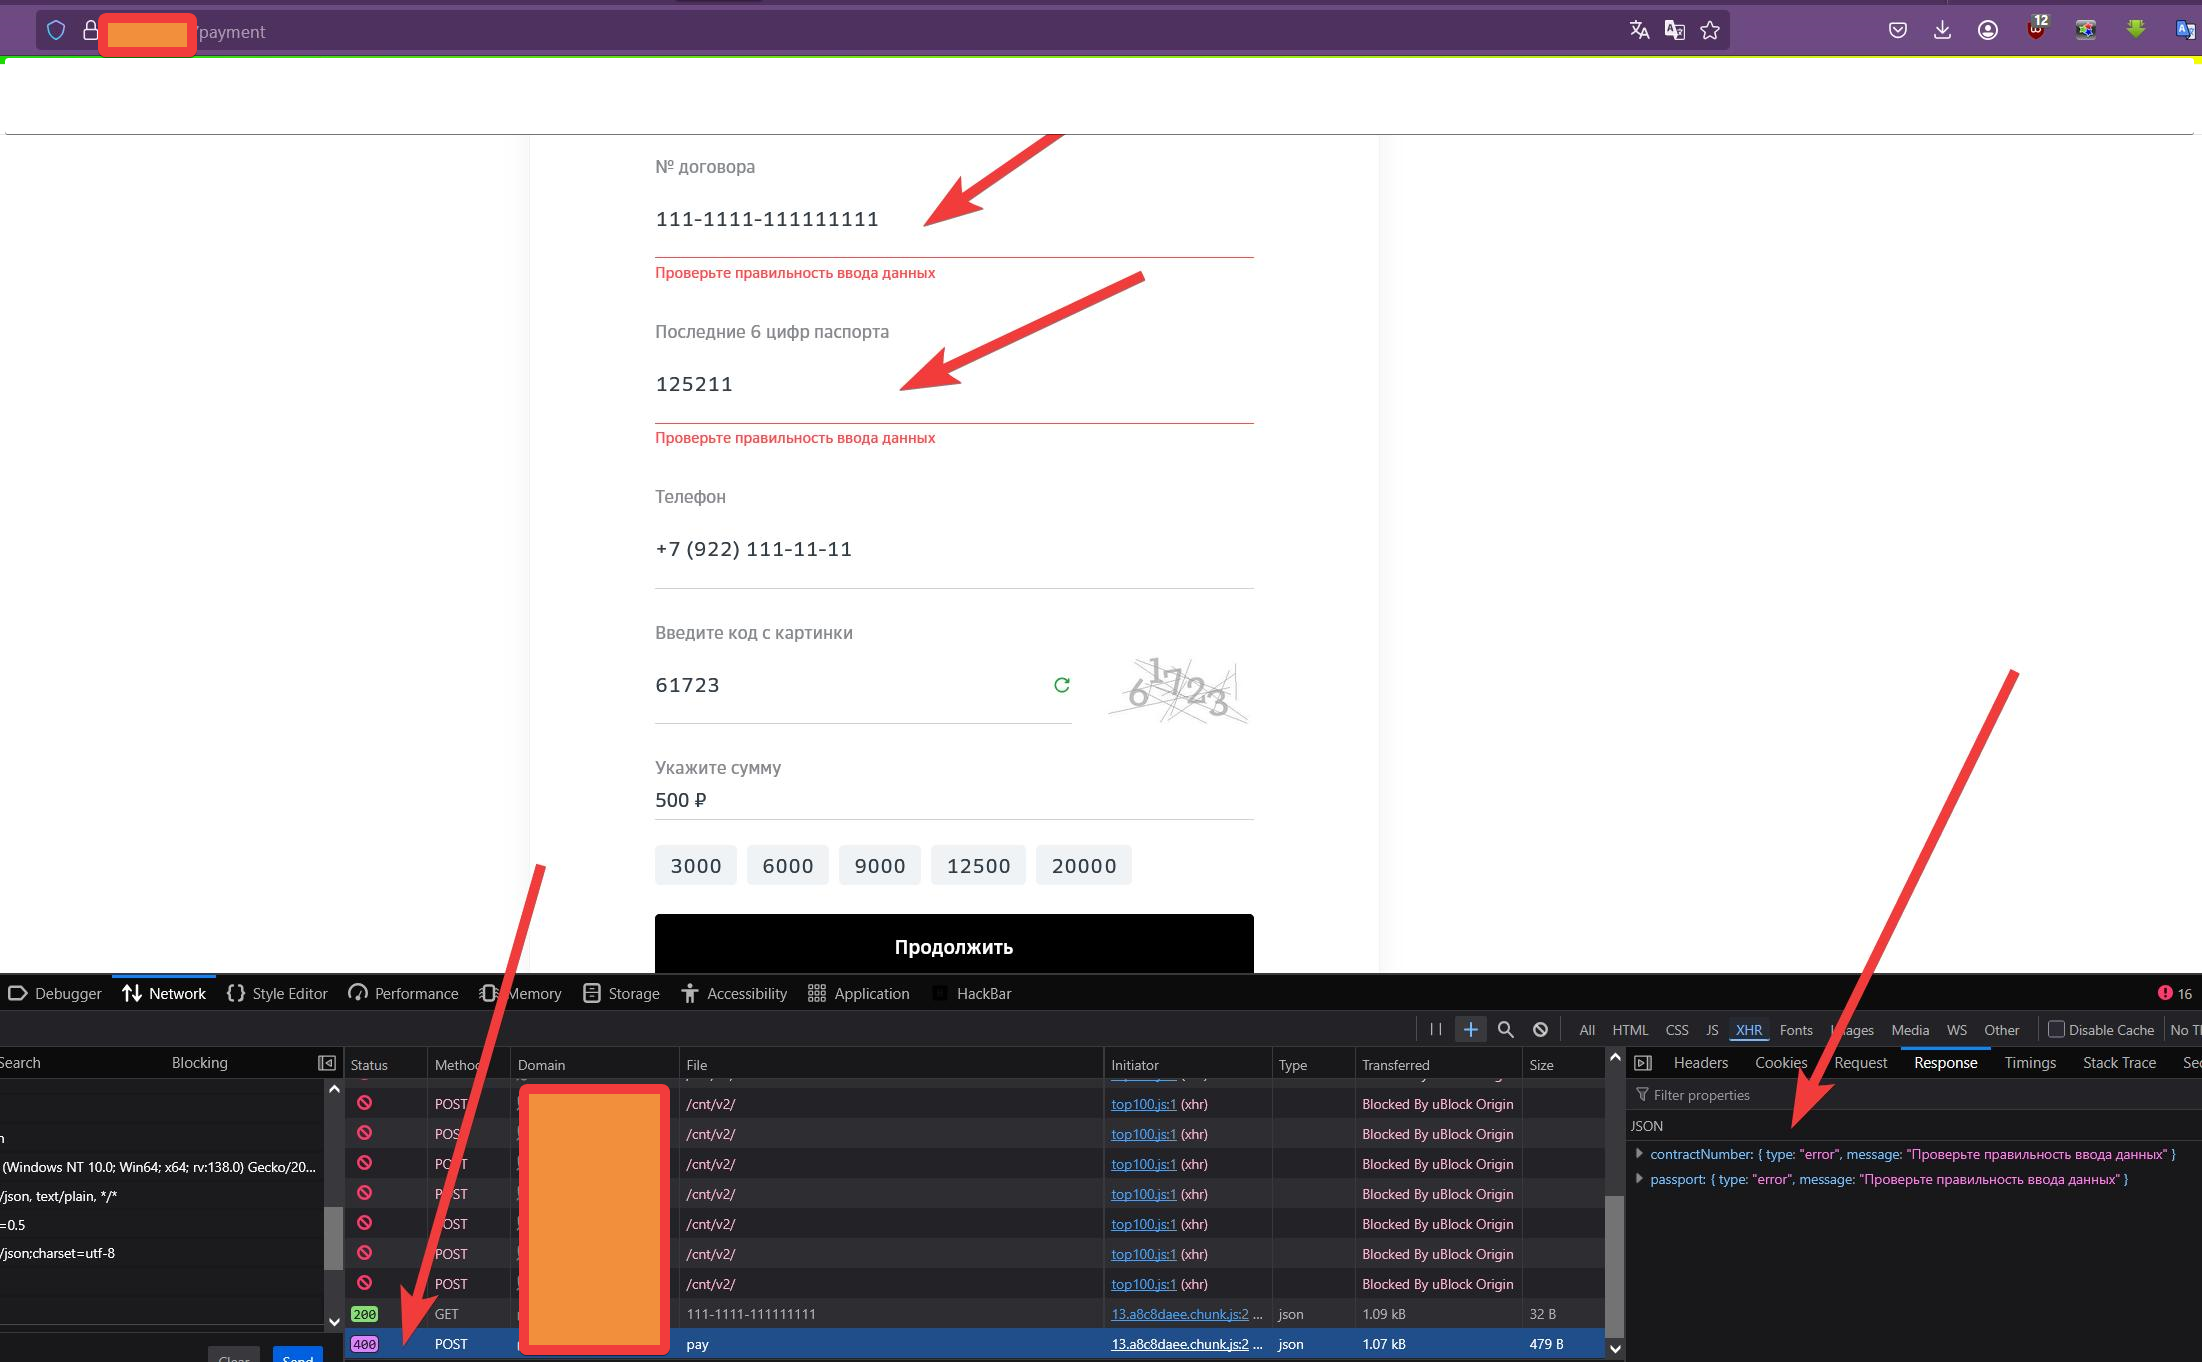Click the uBlock Origin extension icon
Image resolution: width=2202 pixels, height=1362 pixels.
click(2035, 30)
